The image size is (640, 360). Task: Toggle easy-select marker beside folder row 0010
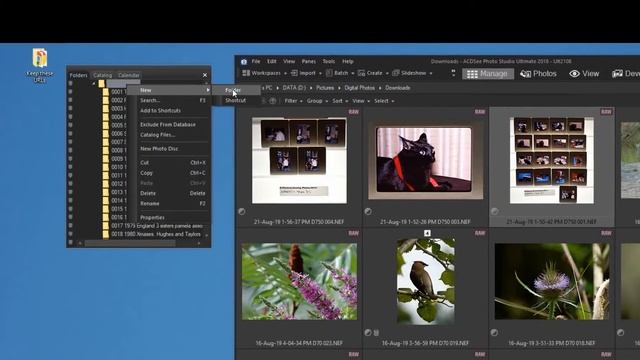(x=70, y=167)
